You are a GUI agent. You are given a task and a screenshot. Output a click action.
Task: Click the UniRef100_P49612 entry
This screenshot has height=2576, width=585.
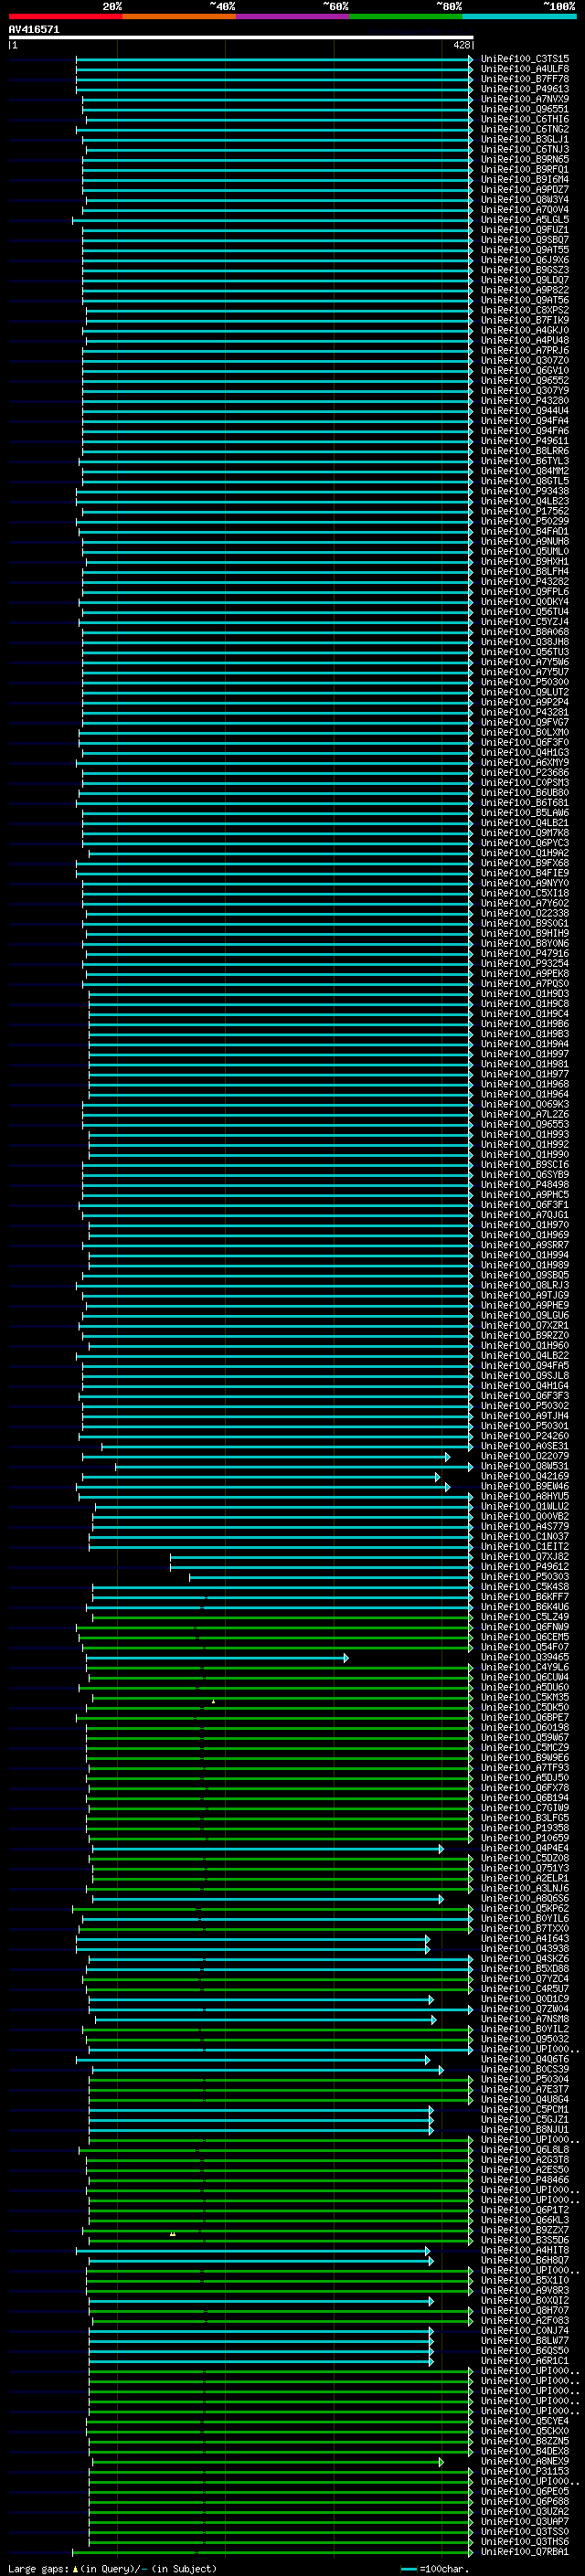tap(525, 1566)
